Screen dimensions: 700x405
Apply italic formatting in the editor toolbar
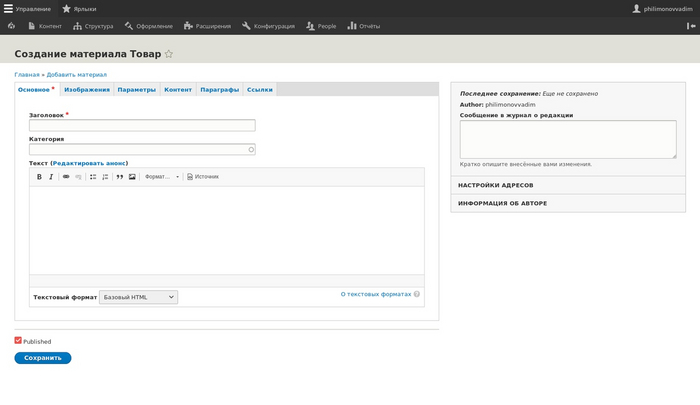tap(51, 177)
